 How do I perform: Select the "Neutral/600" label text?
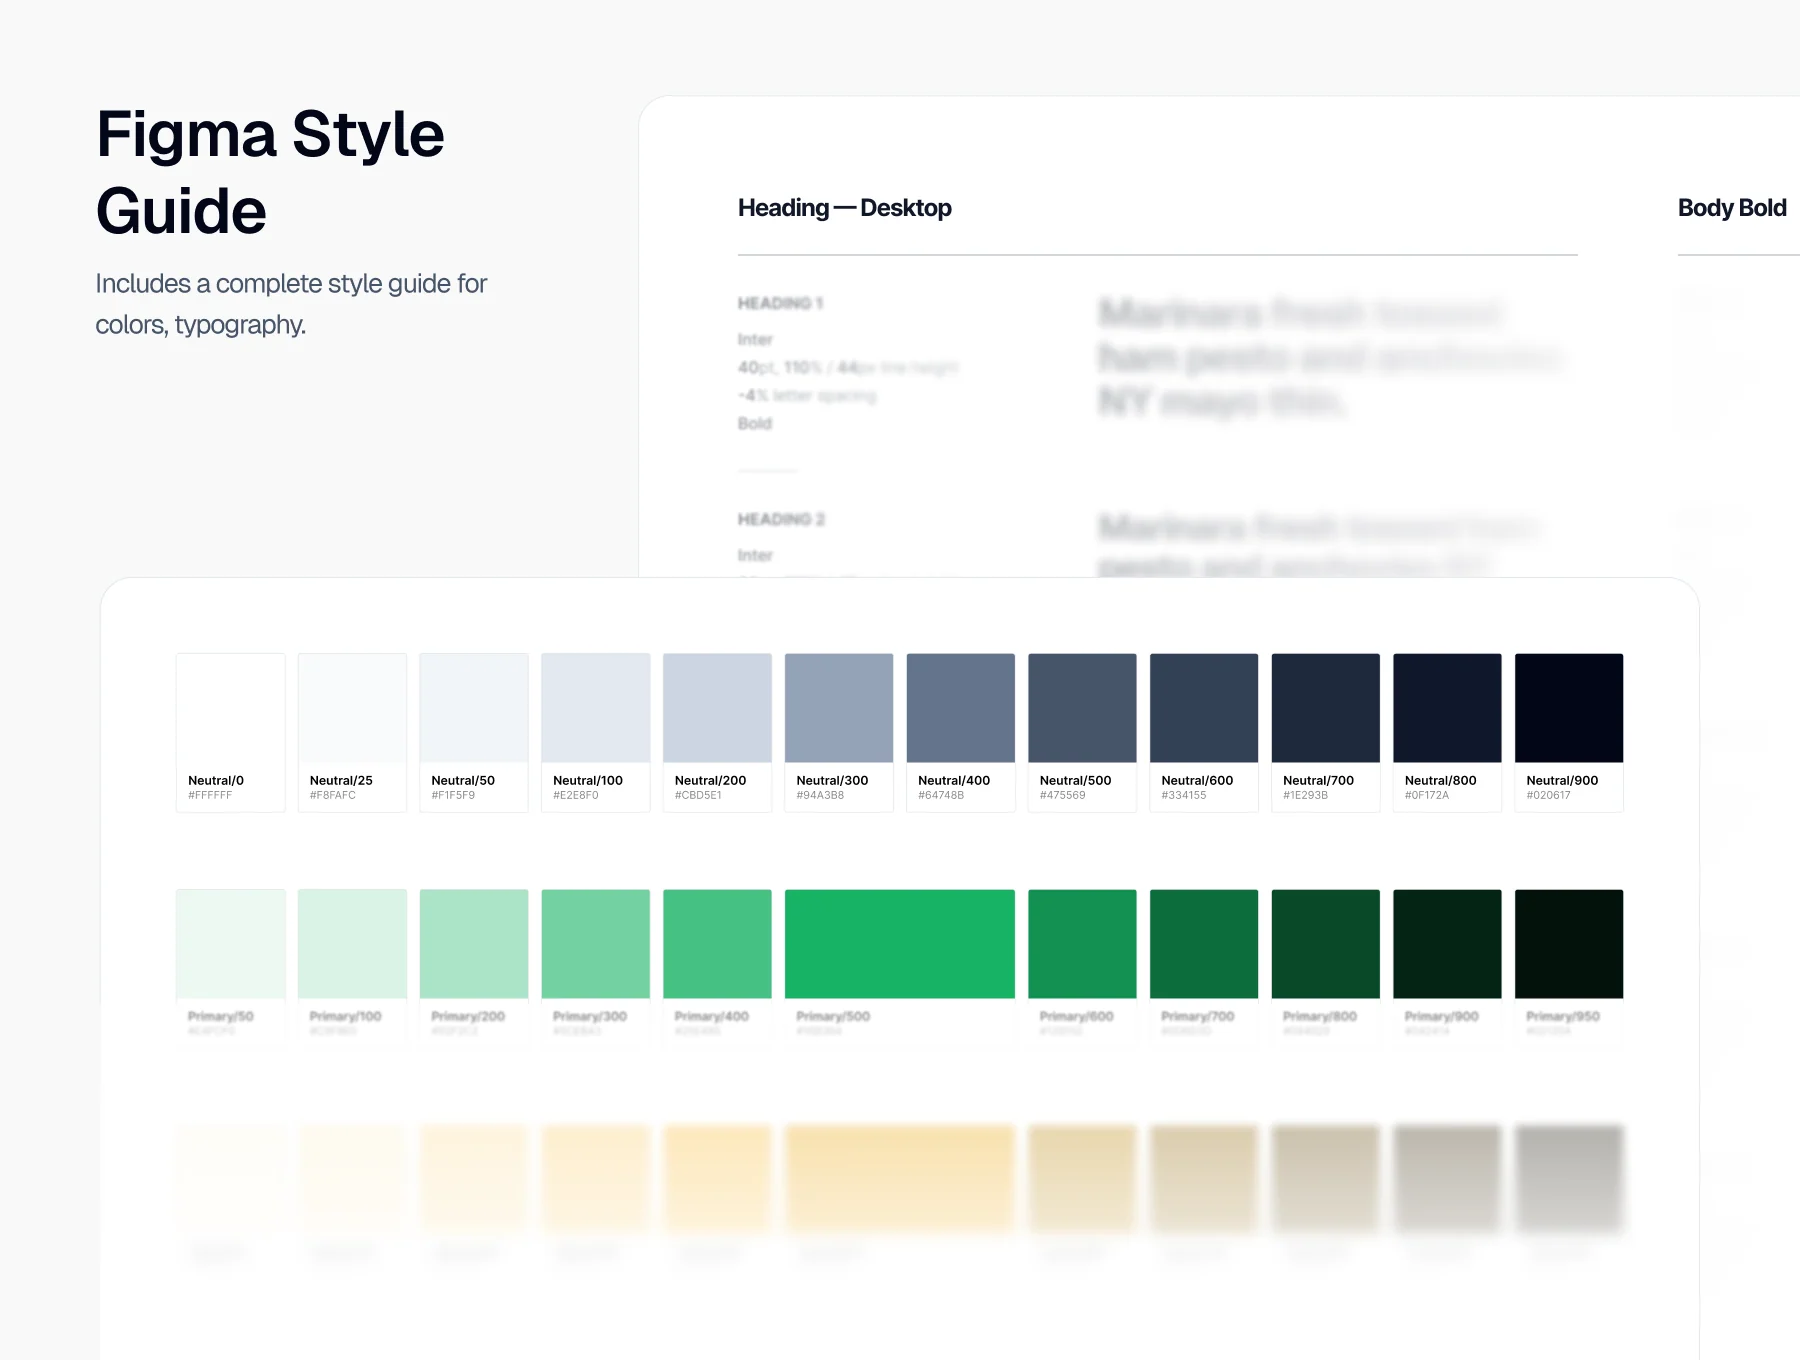coord(1197,780)
